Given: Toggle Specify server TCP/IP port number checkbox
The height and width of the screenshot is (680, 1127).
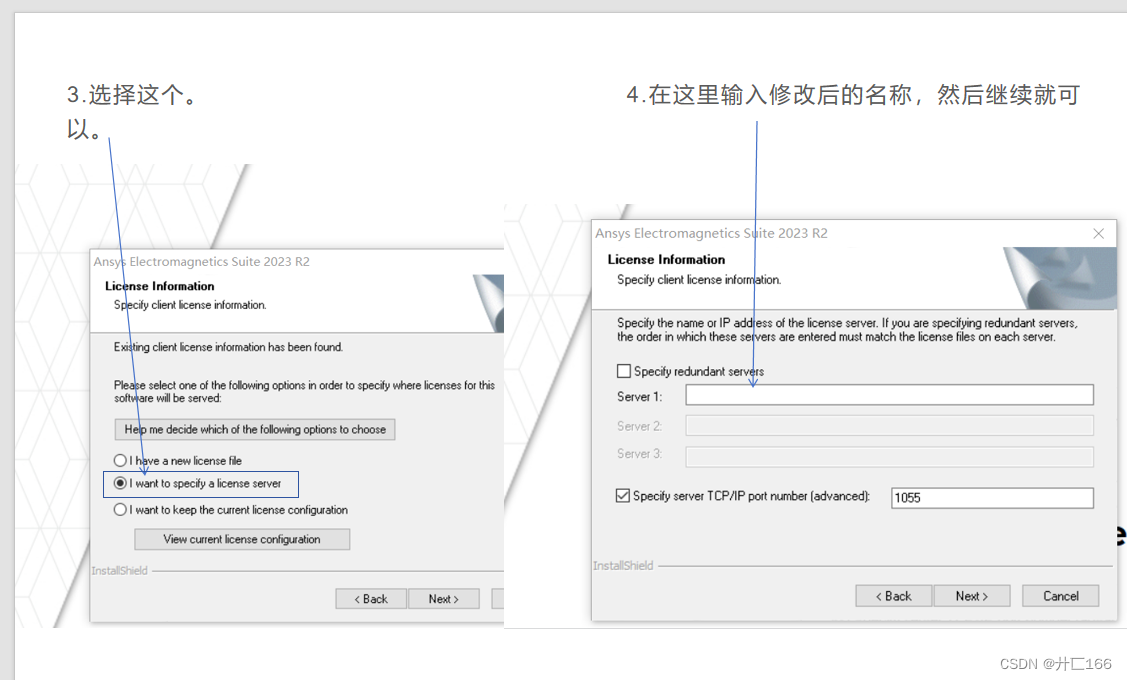Looking at the screenshot, I should click(623, 495).
